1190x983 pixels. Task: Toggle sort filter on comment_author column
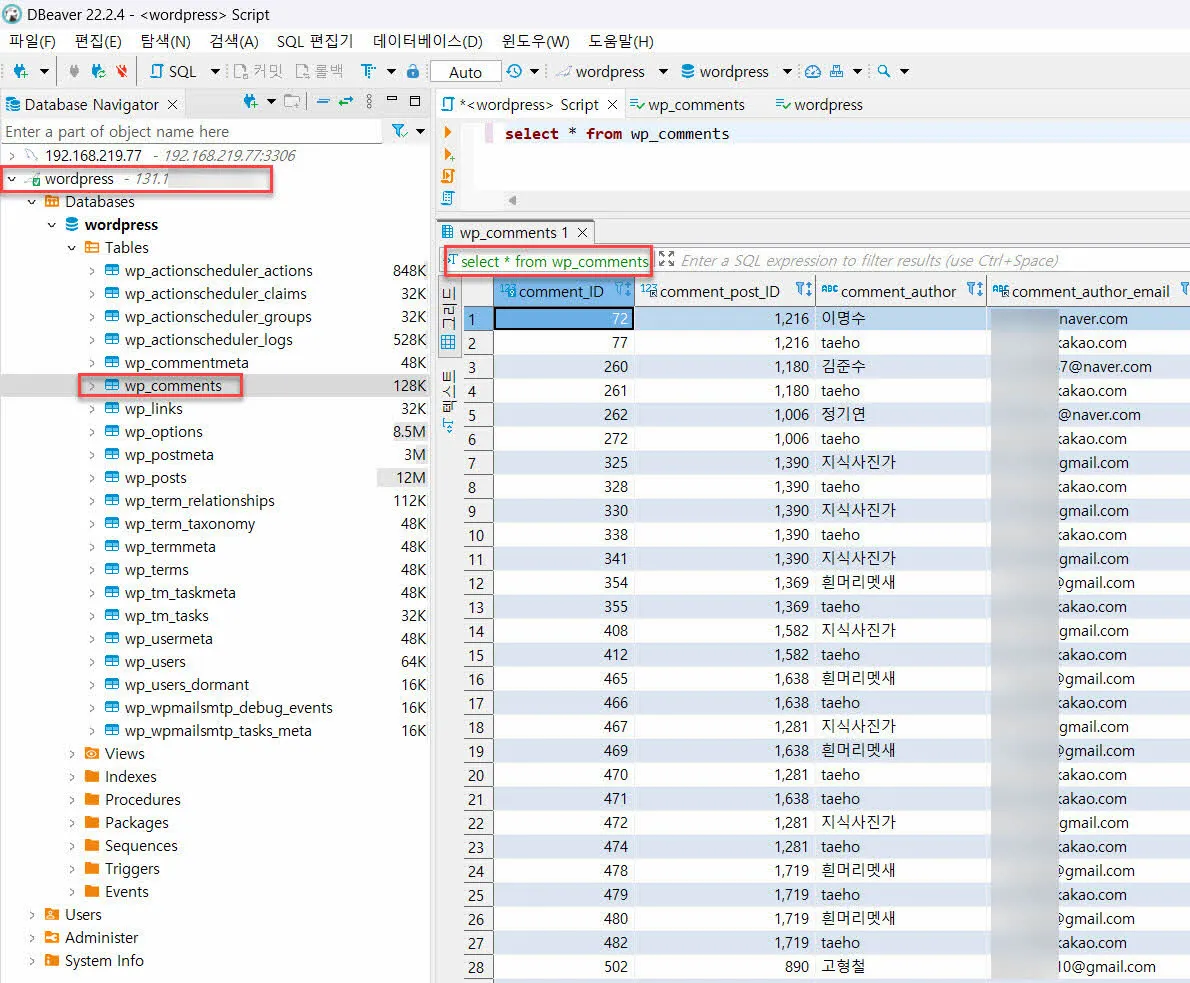pos(975,291)
